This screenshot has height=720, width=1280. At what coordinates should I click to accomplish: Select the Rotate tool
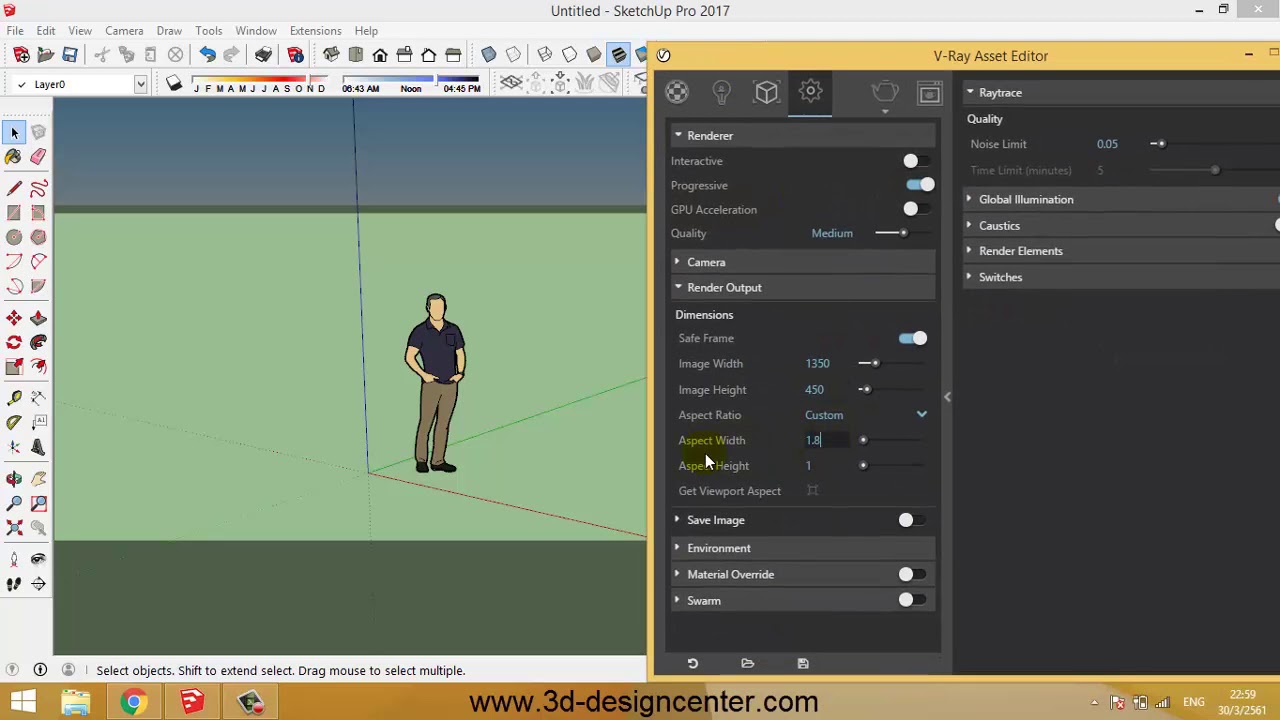point(14,342)
